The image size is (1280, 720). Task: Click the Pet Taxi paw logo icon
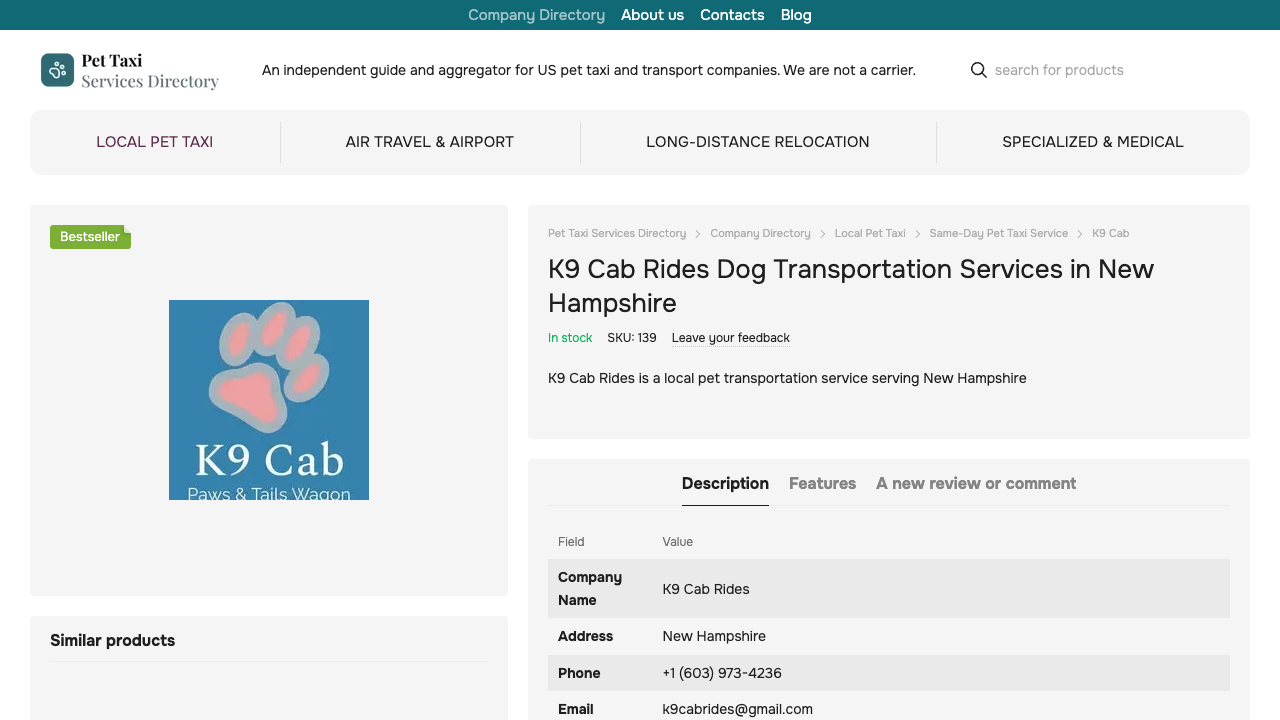click(57, 70)
